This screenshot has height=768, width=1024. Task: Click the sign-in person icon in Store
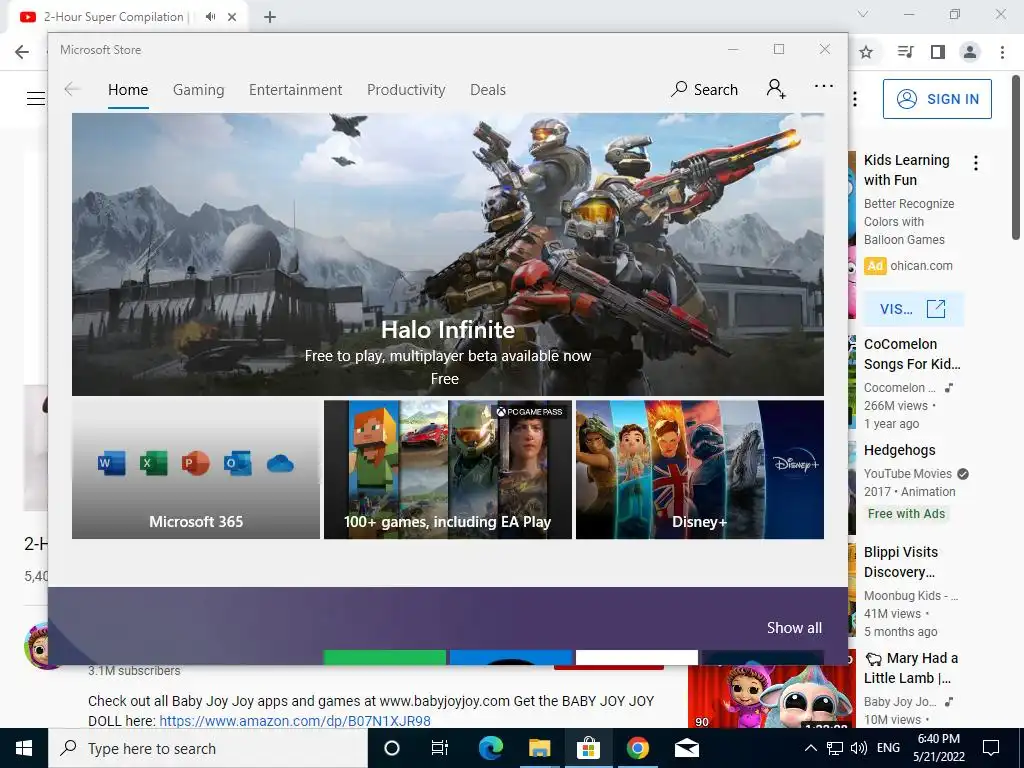(x=776, y=88)
